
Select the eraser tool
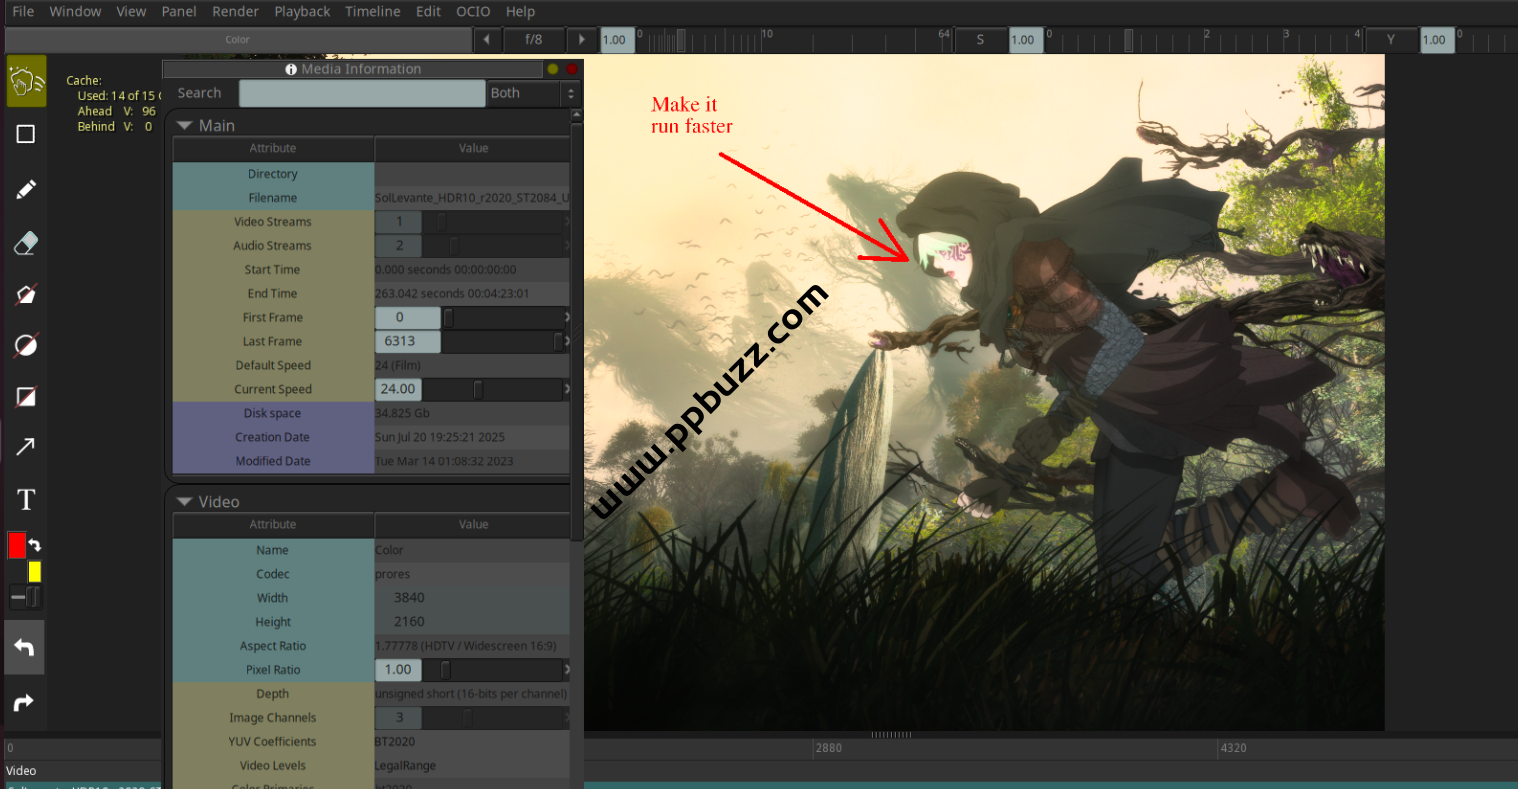pos(26,243)
